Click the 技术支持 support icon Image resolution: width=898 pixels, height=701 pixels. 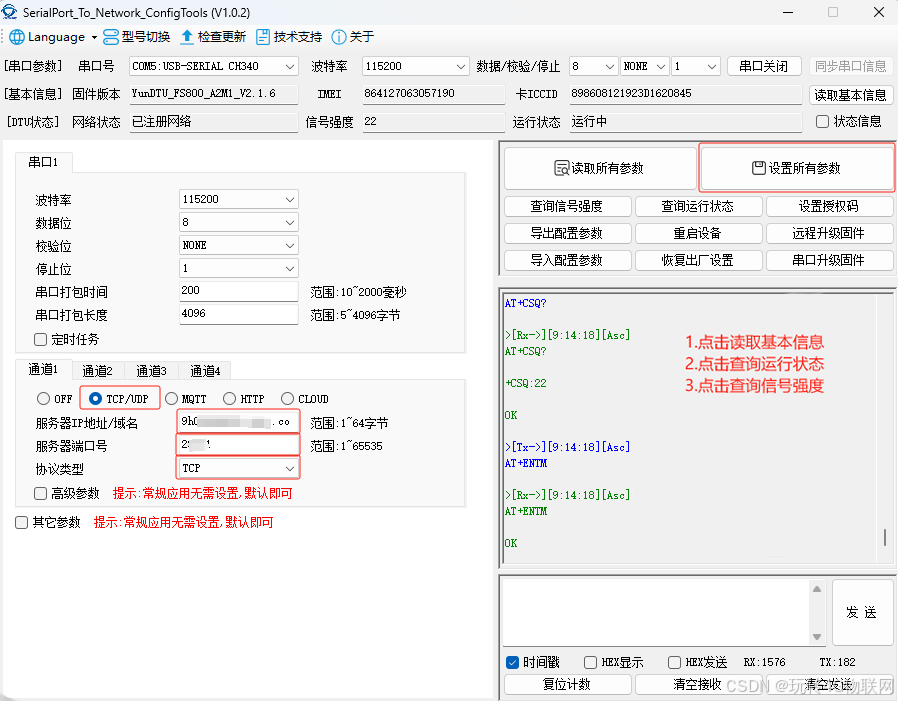coord(263,37)
